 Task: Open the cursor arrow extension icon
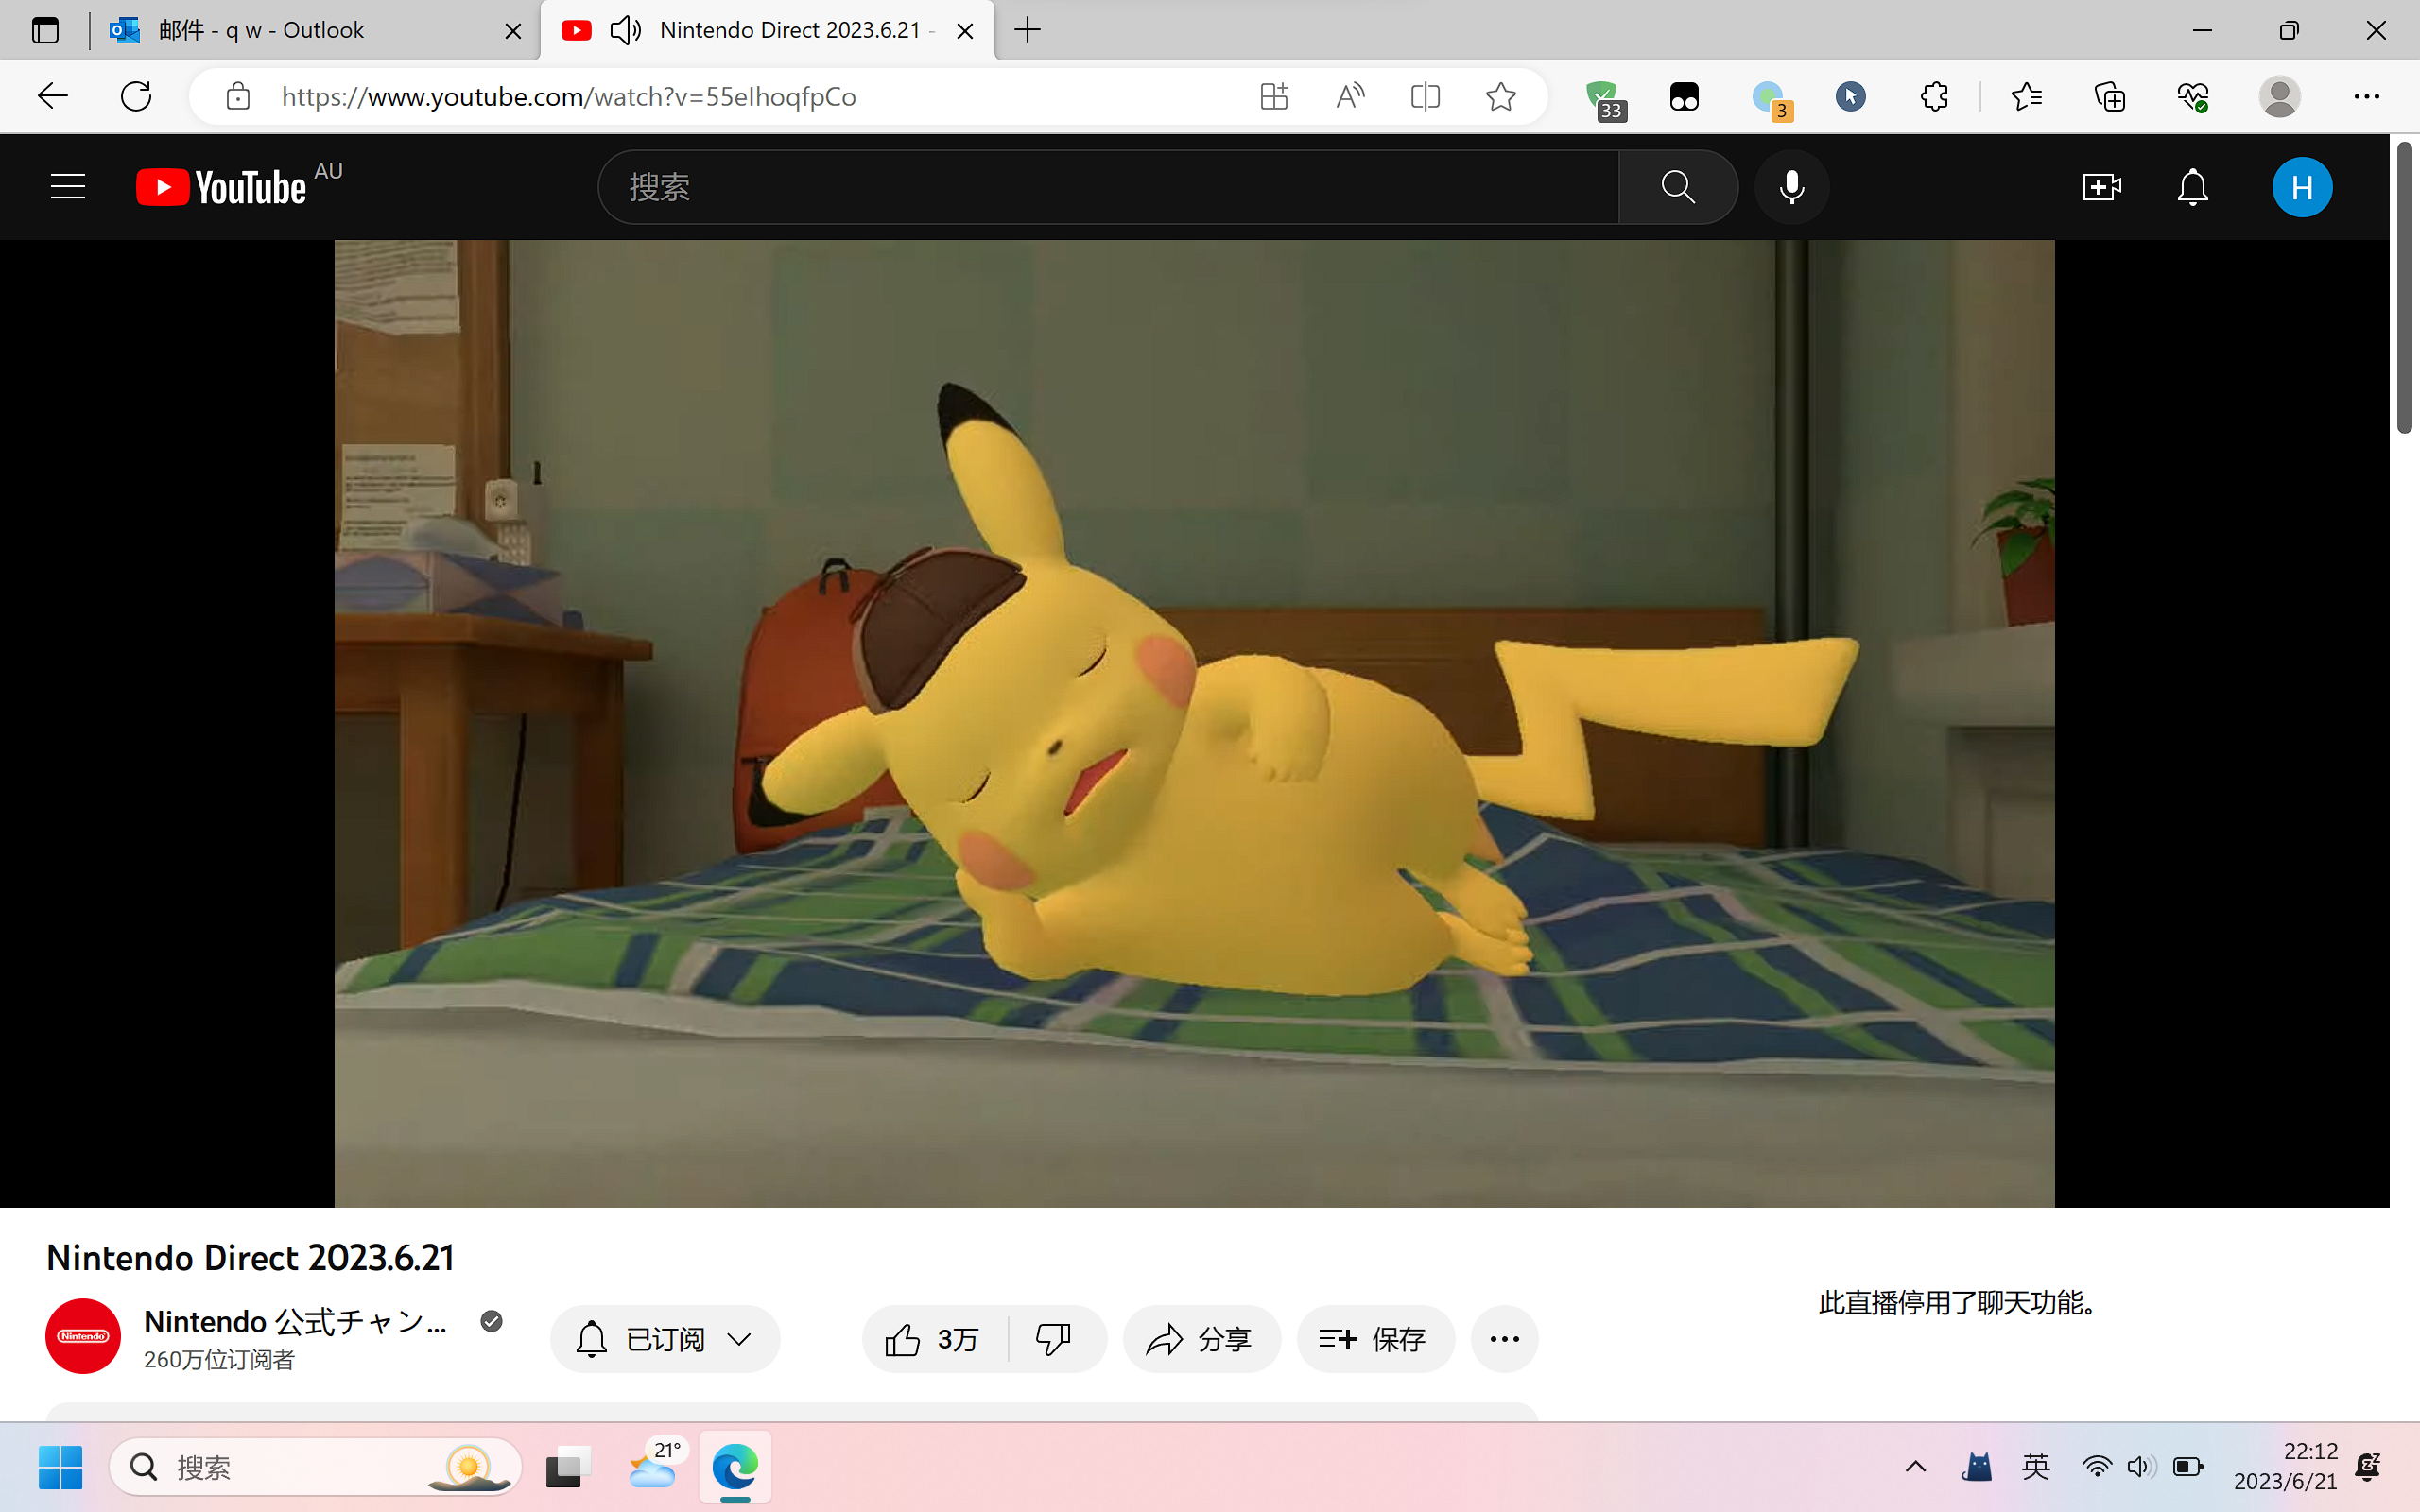1850,96
